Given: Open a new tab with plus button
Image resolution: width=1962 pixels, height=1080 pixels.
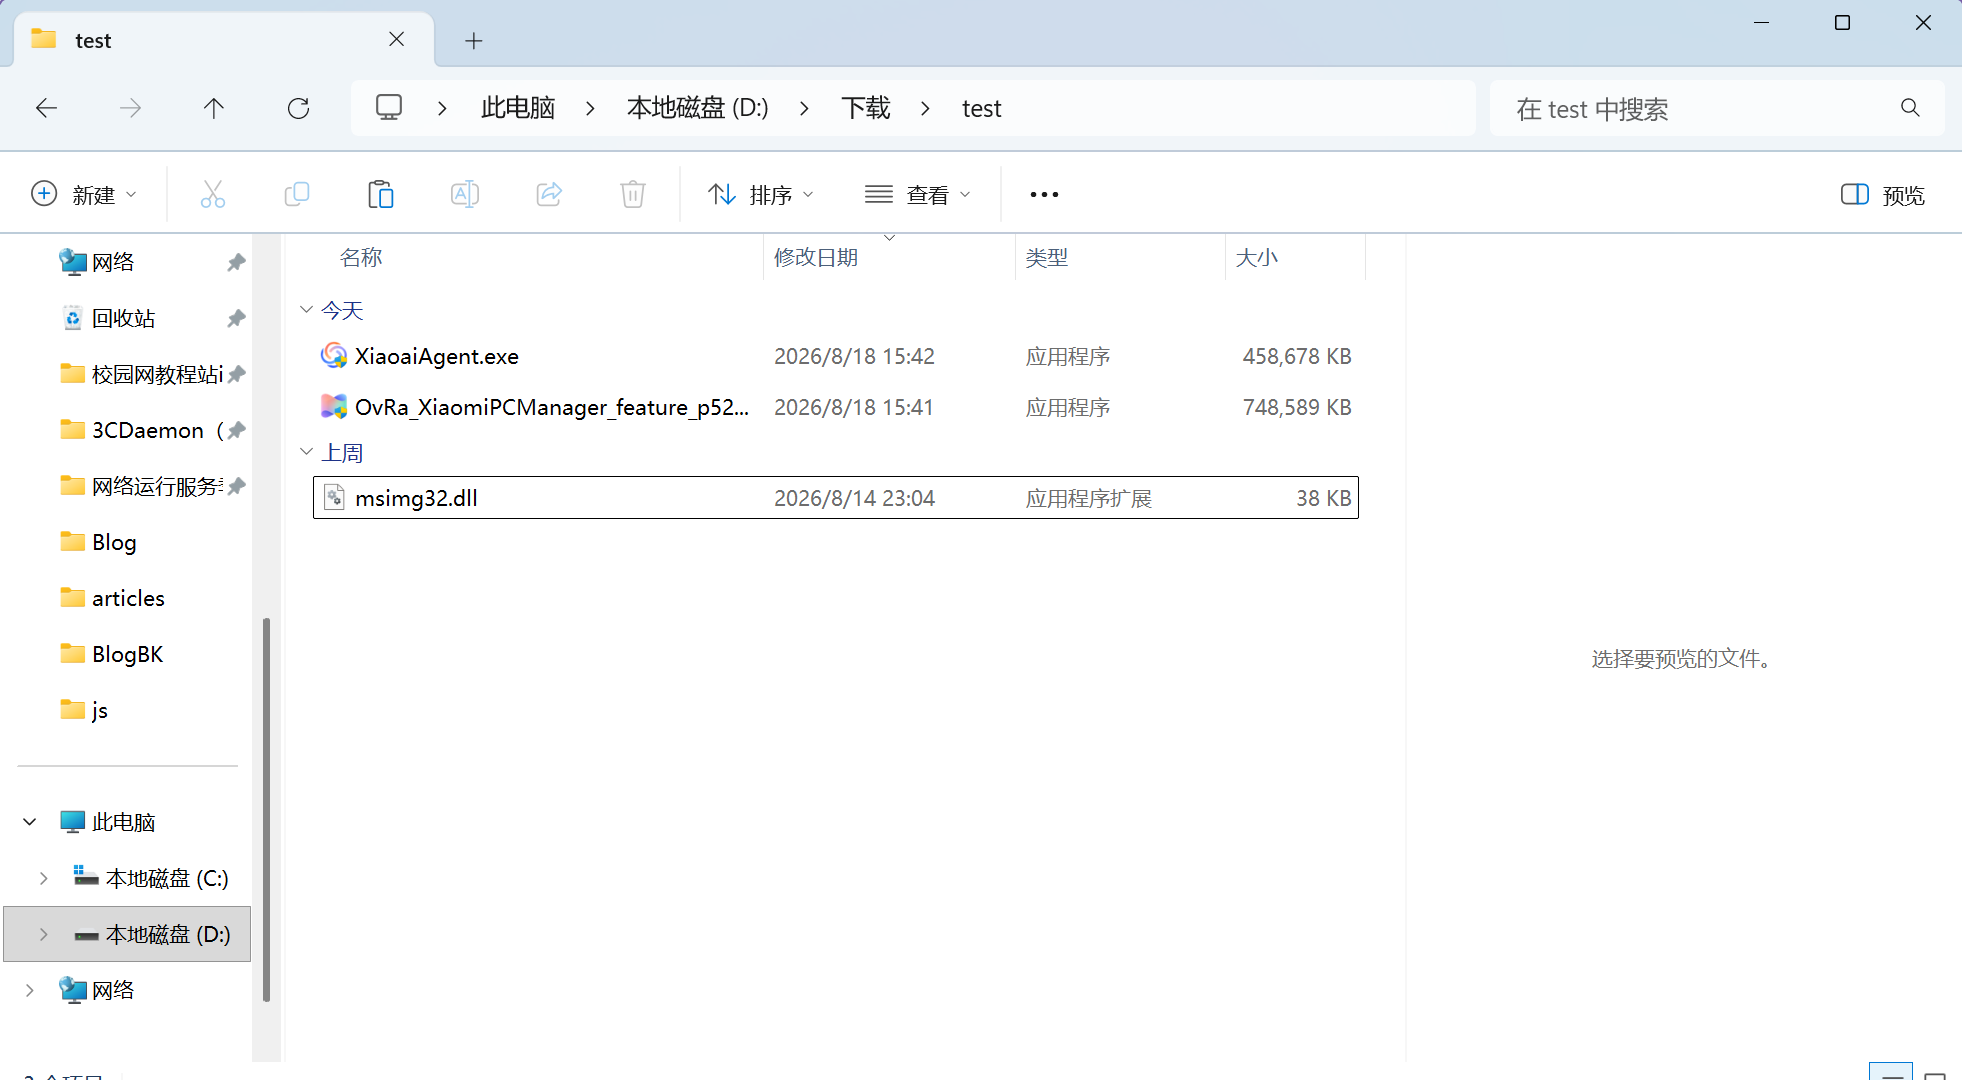Looking at the screenshot, I should coord(474,40).
